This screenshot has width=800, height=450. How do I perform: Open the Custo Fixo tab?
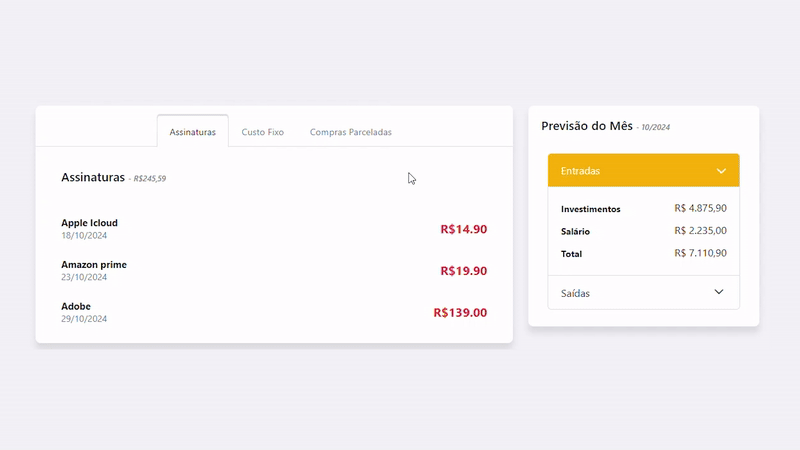click(262, 132)
